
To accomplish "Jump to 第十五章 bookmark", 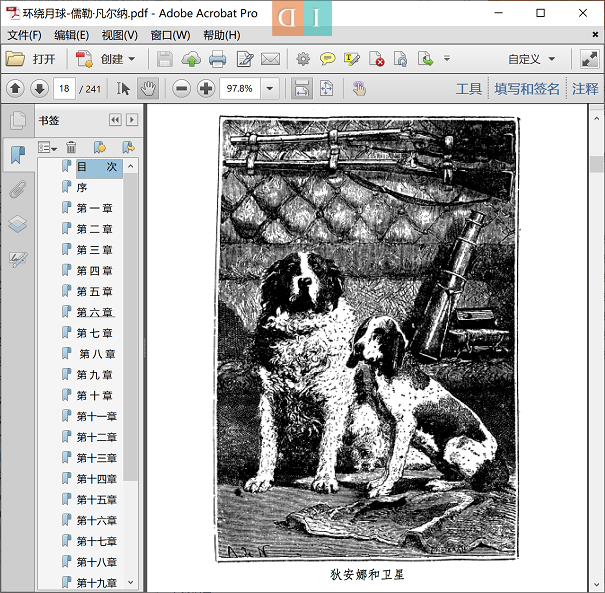I will 96,500.
